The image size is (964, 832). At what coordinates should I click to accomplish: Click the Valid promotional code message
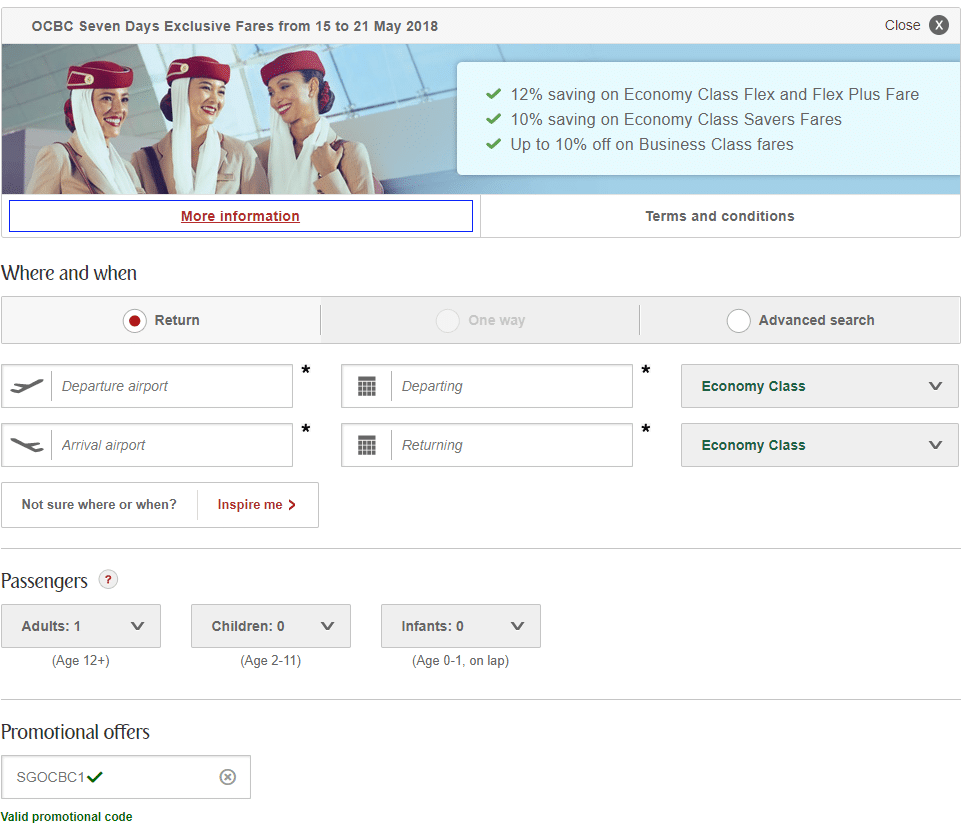pyautogui.click(x=66, y=817)
